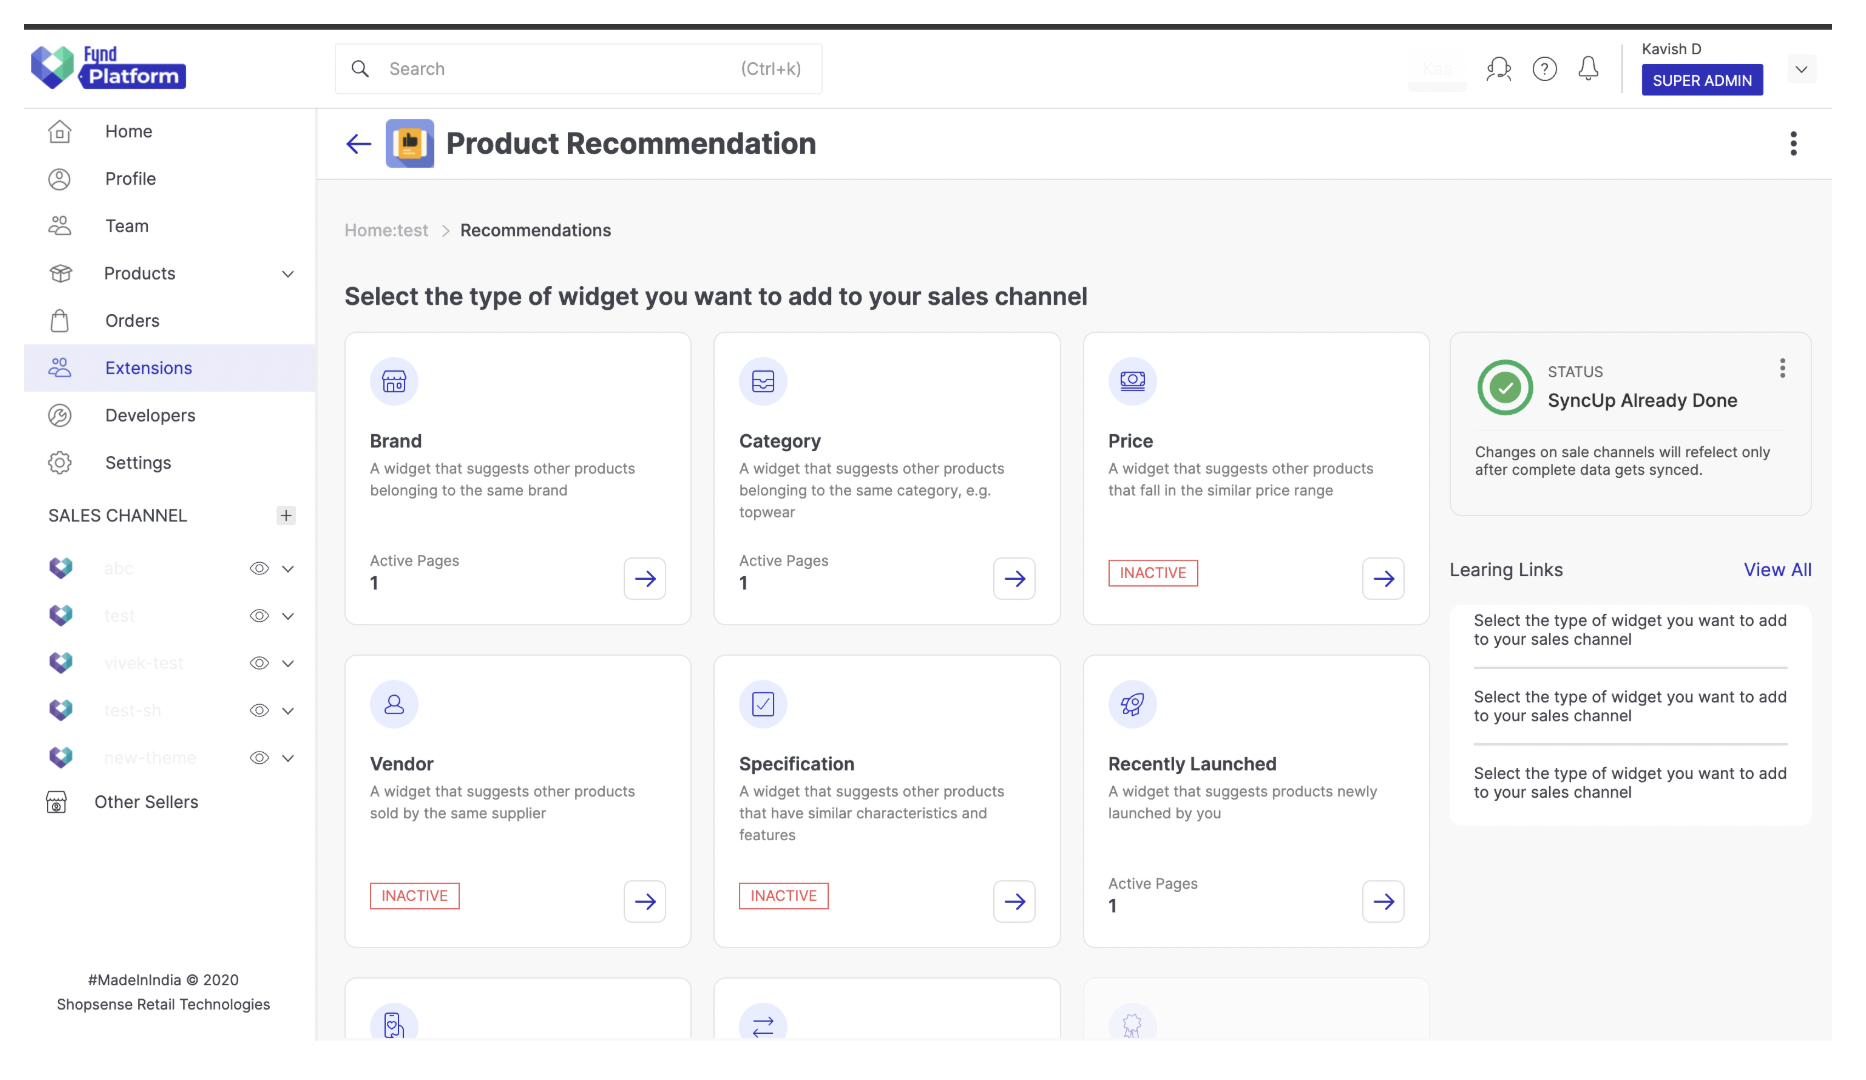This screenshot has height=1080, width=1866.
Task: Expand the Products submenu chevron
Action: (288, 273)
